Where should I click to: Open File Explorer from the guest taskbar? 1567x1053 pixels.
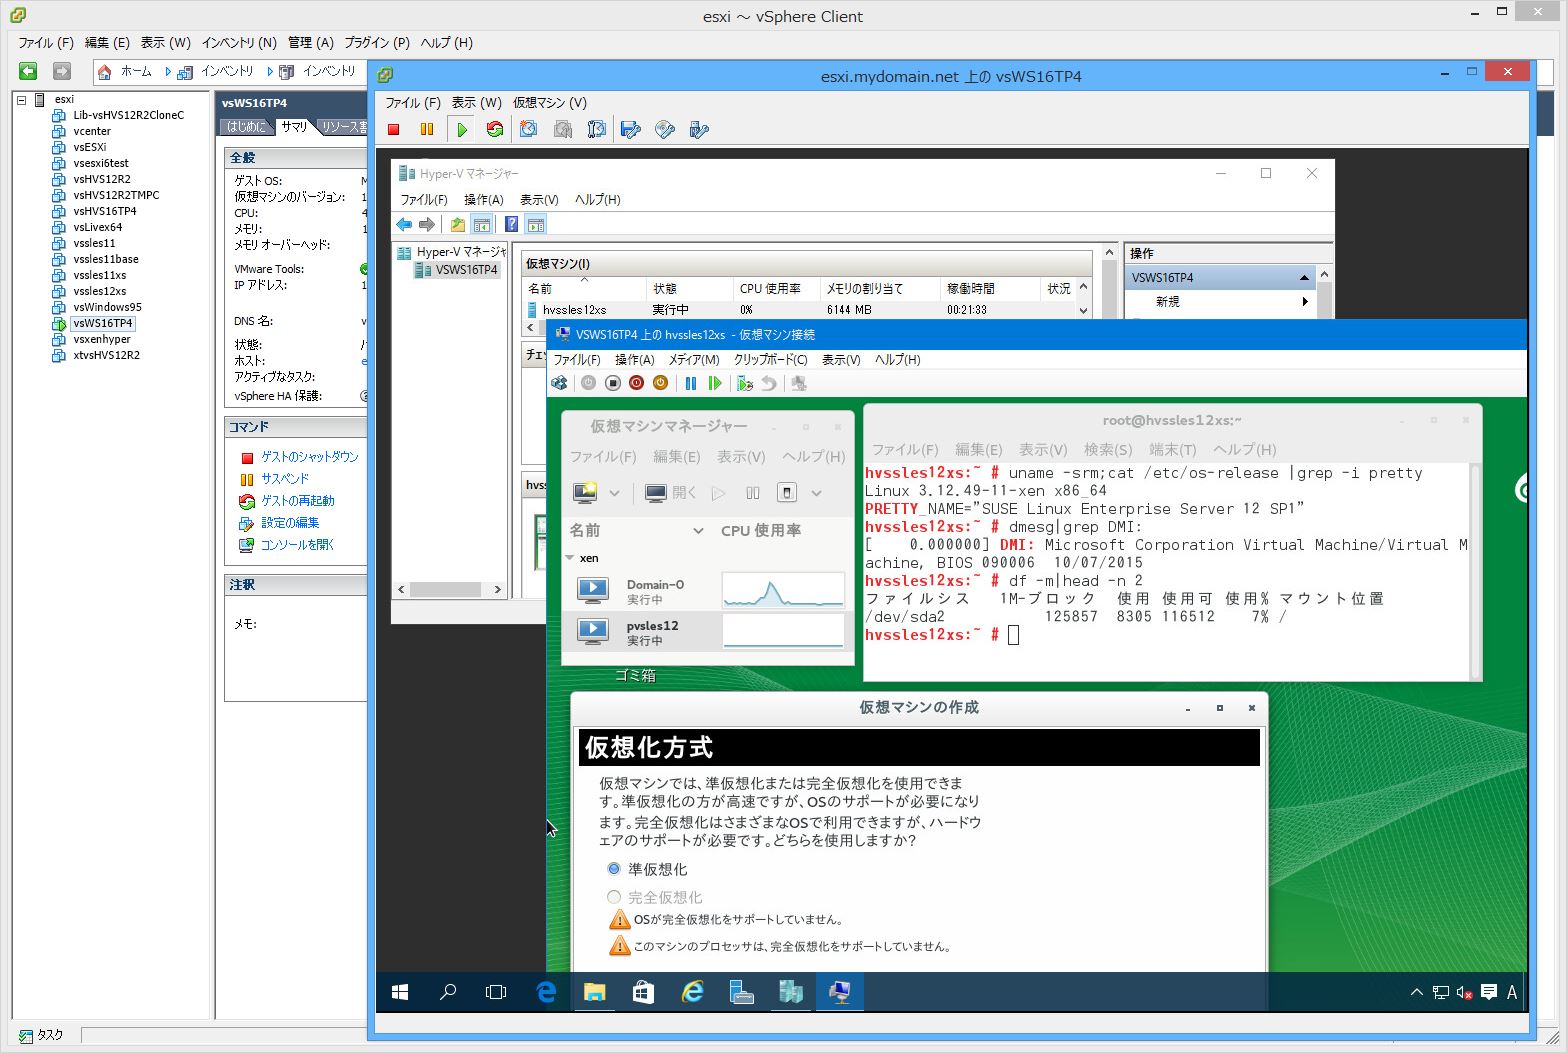click(595, 992)
